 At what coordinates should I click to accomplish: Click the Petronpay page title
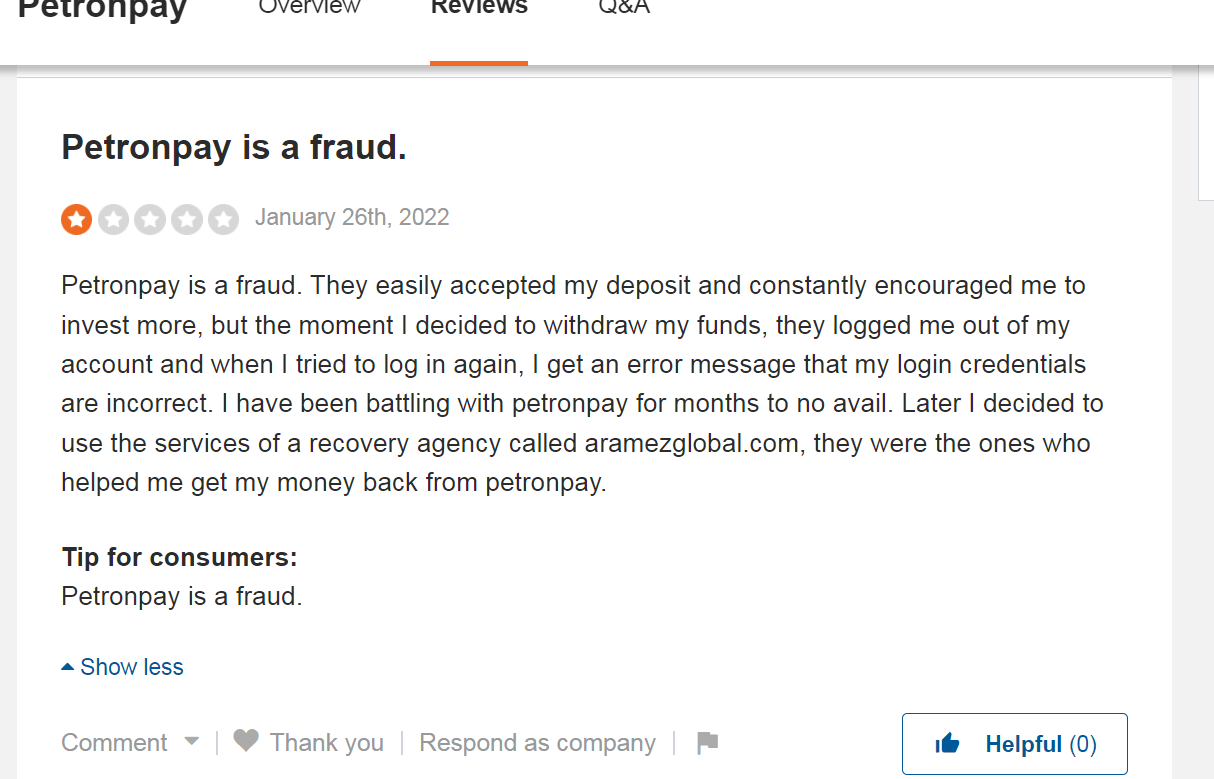[103, 10]
